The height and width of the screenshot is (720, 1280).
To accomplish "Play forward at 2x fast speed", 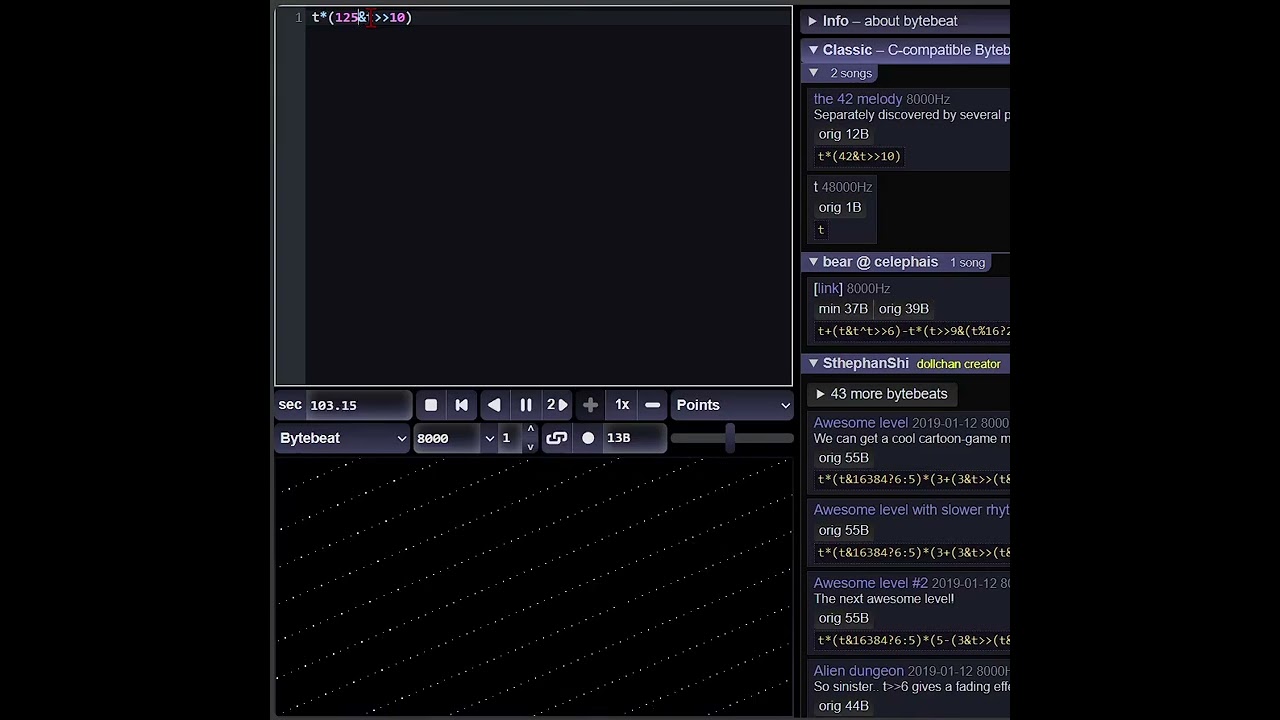I will click(x=557, y=405).
